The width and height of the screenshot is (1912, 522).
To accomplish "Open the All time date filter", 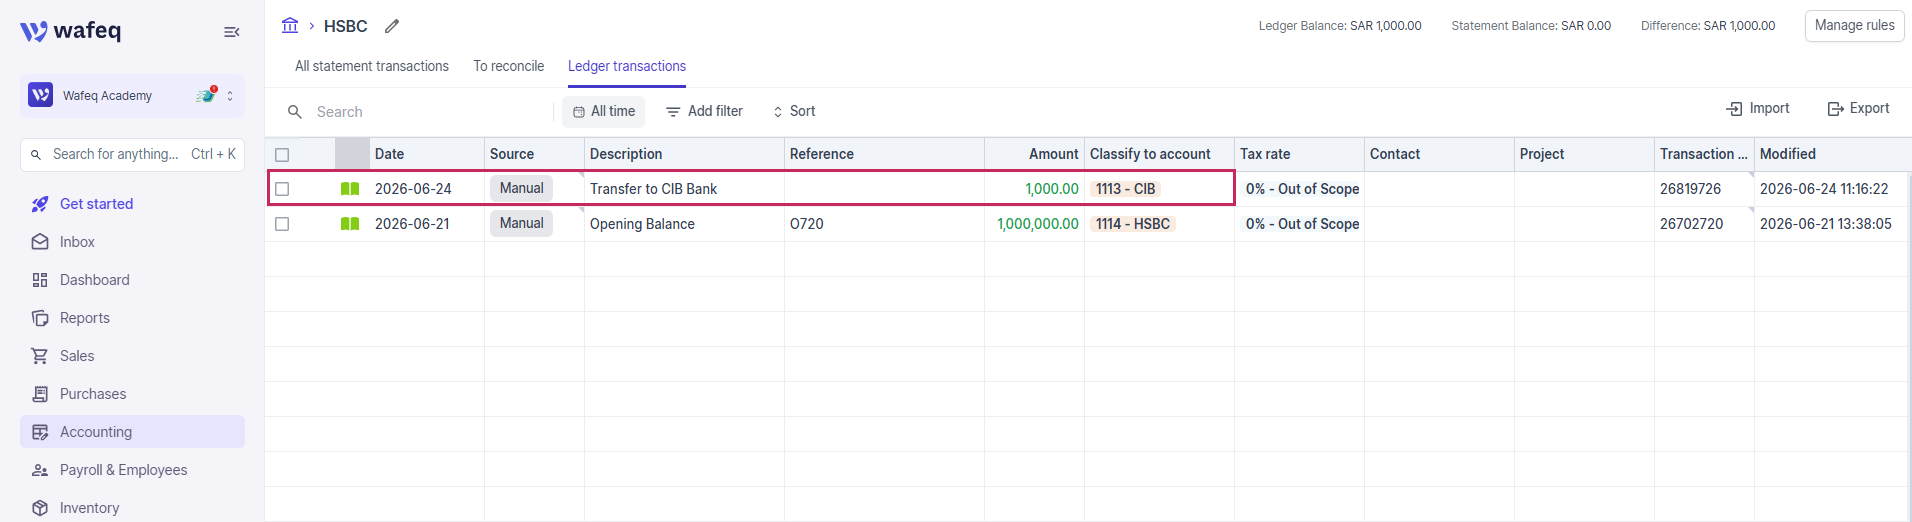I will click(603, 111).
